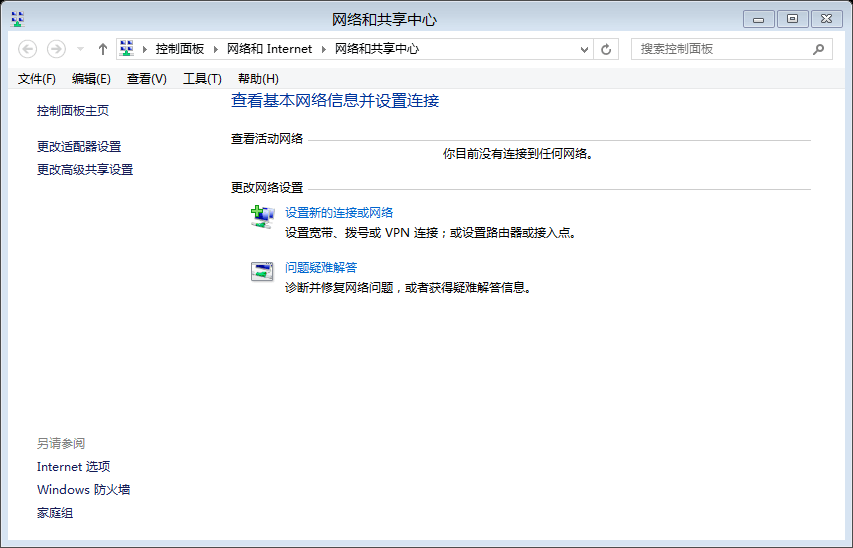Viewport: 853px width, 548px height.
Task: Click the Forward navigation arrow
Action: point(56,49)
